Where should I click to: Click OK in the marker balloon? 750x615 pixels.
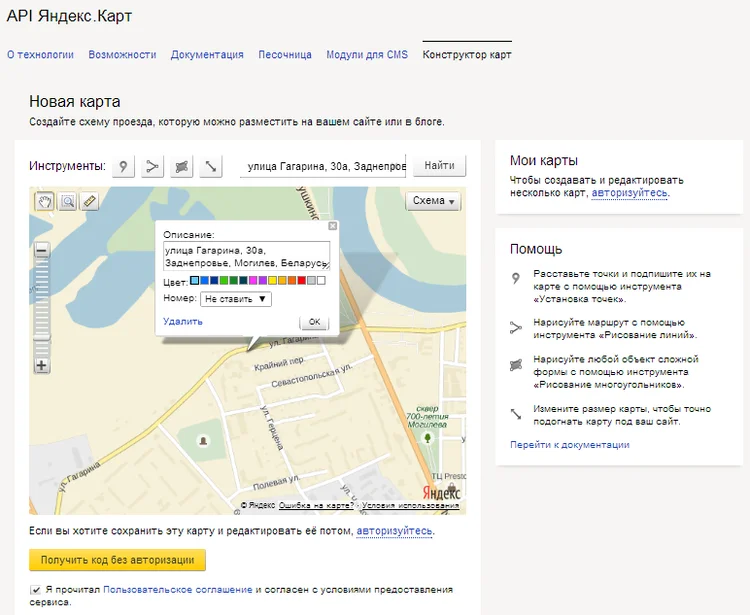click(x=314, y=322)
